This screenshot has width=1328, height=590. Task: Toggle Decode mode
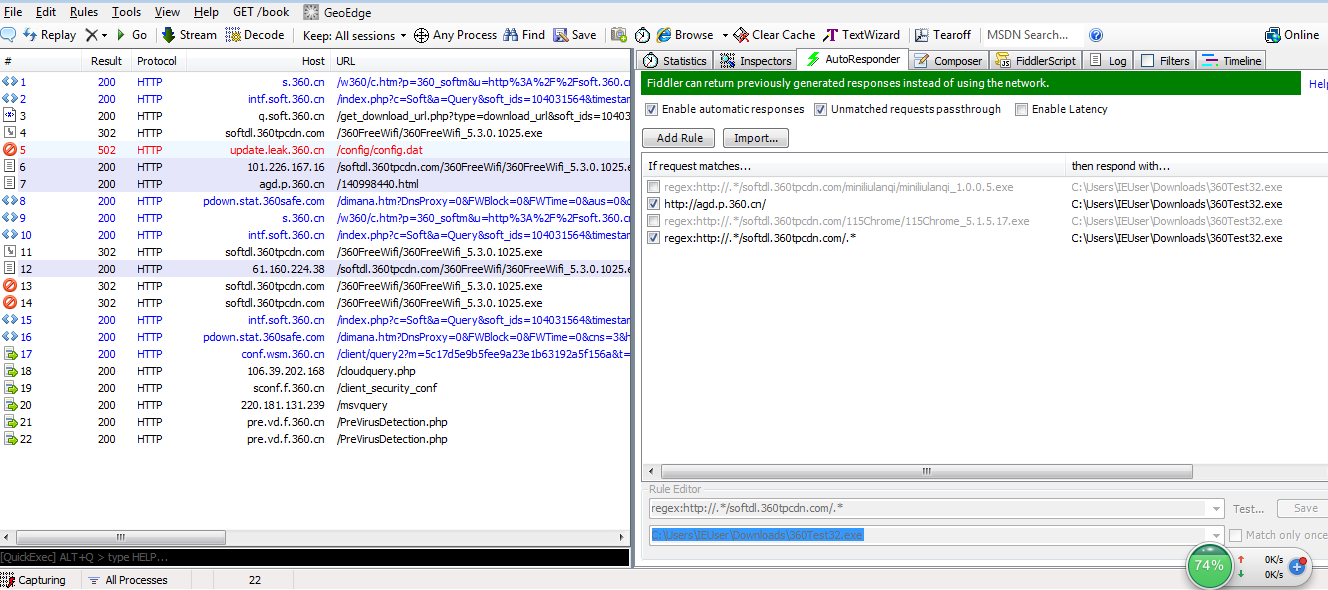pyautogui.click(x=255, y=35)
